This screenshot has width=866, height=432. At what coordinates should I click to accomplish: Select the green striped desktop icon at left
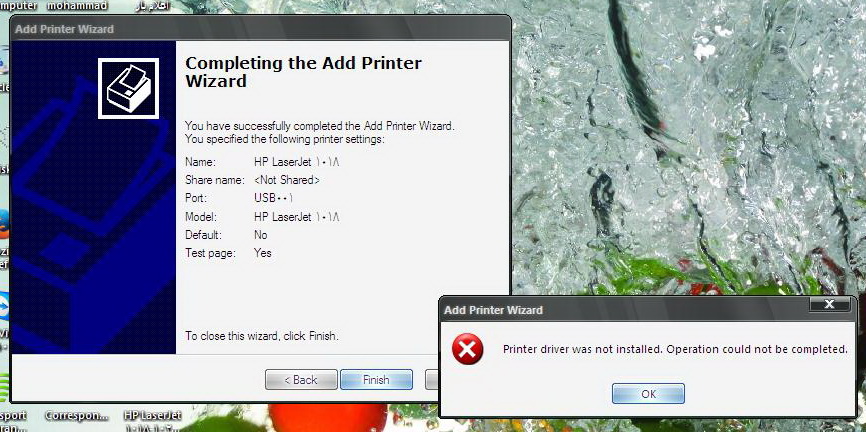[x=4, y=388]
